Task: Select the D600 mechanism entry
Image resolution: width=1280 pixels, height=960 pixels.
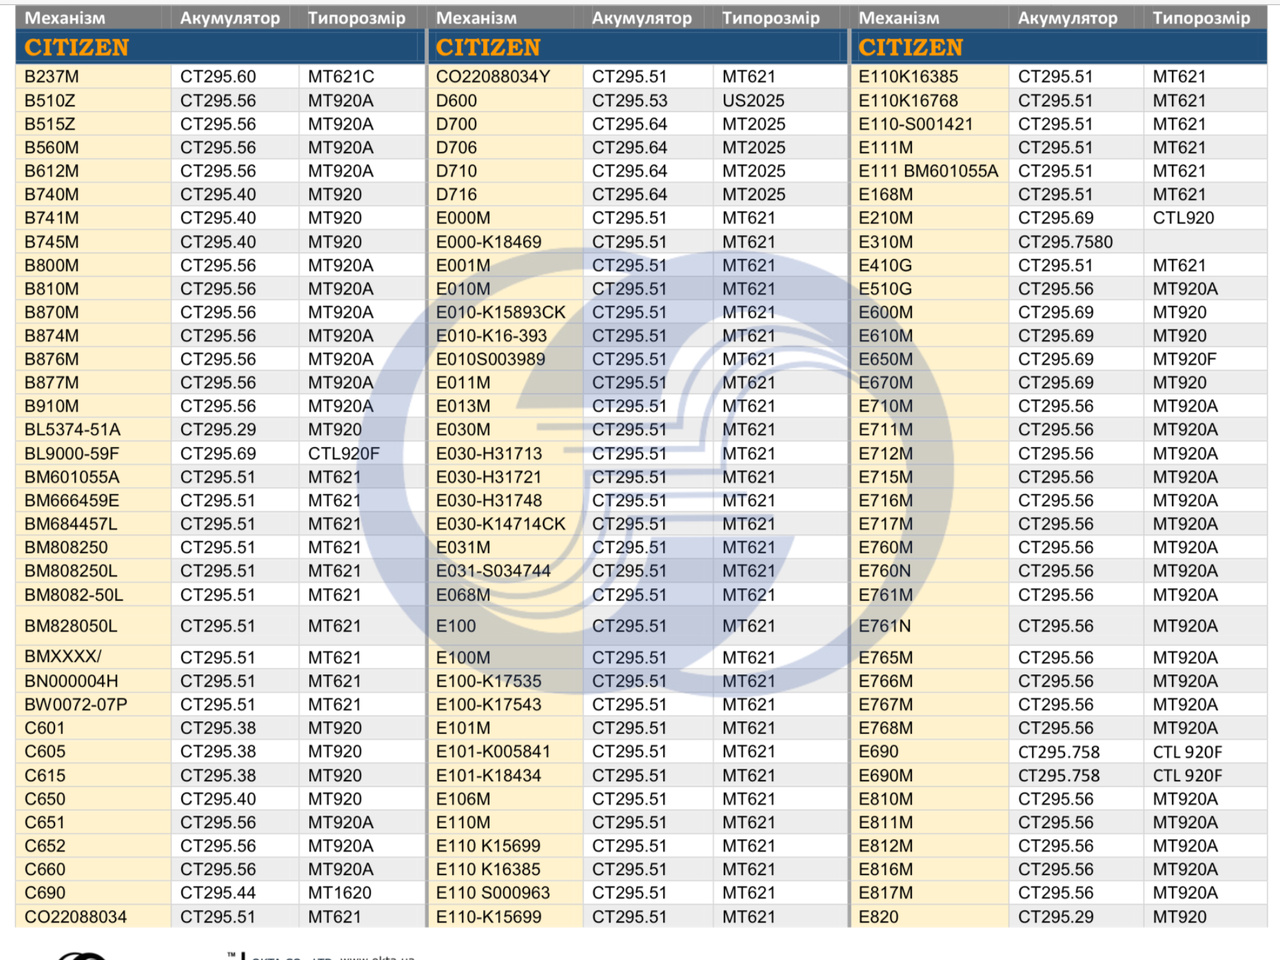Action: pos(456,101)
